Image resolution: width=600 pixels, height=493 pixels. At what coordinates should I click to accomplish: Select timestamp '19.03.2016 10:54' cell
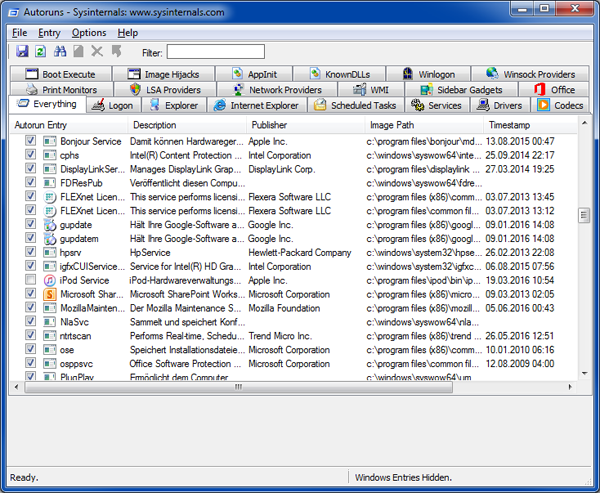tap(520, 280)
